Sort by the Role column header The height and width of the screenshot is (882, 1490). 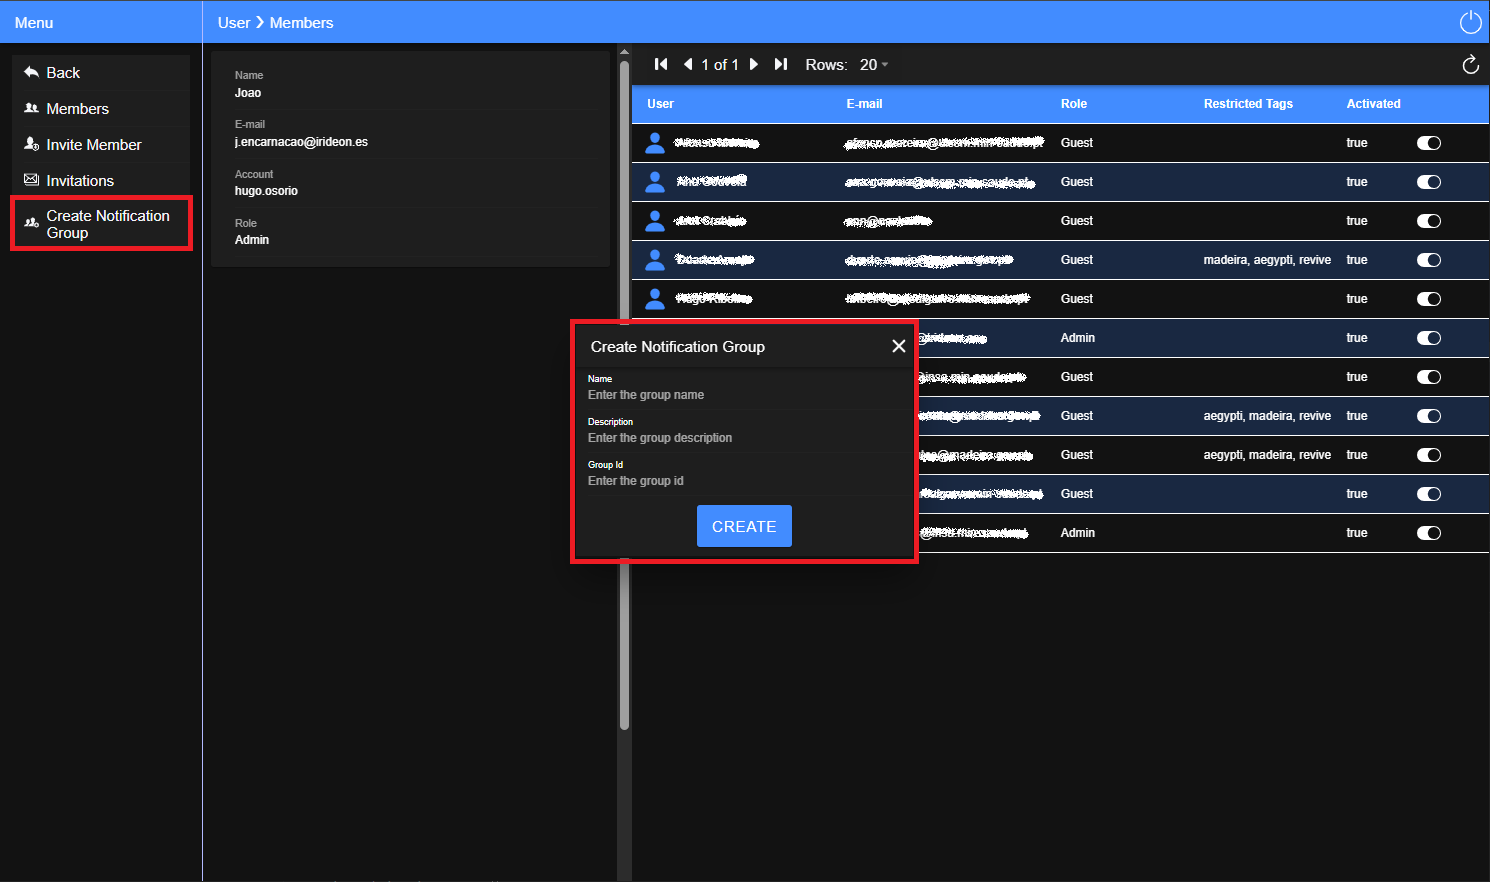pyautogui.click(x=1074, y=104)
